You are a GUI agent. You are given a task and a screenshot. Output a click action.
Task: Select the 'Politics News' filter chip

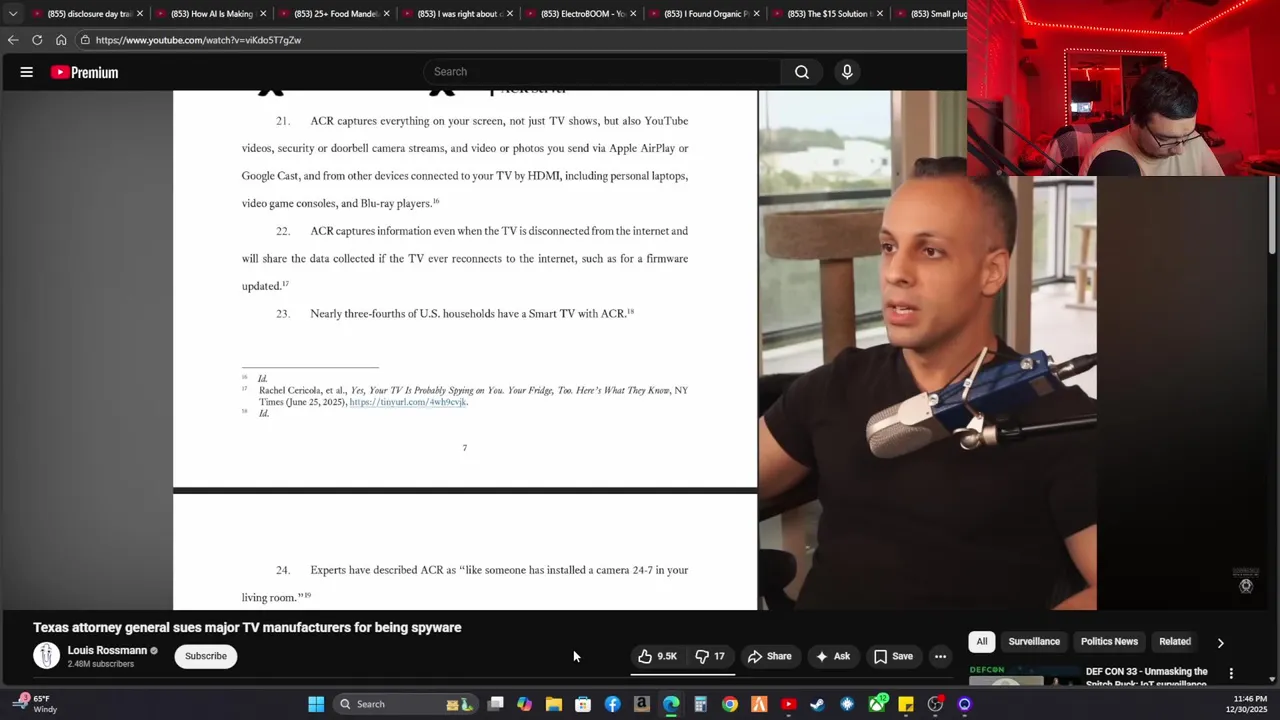1109,642
